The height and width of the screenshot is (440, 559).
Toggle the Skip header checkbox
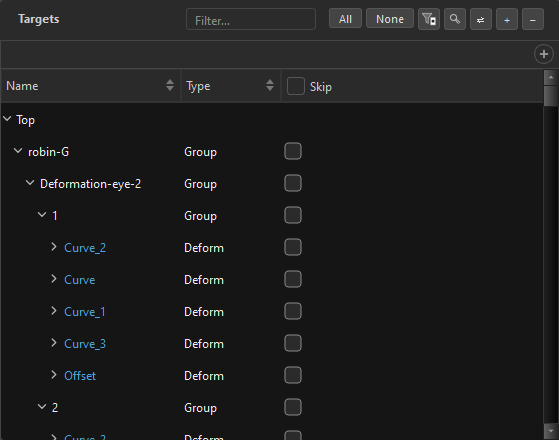(296, 86)
